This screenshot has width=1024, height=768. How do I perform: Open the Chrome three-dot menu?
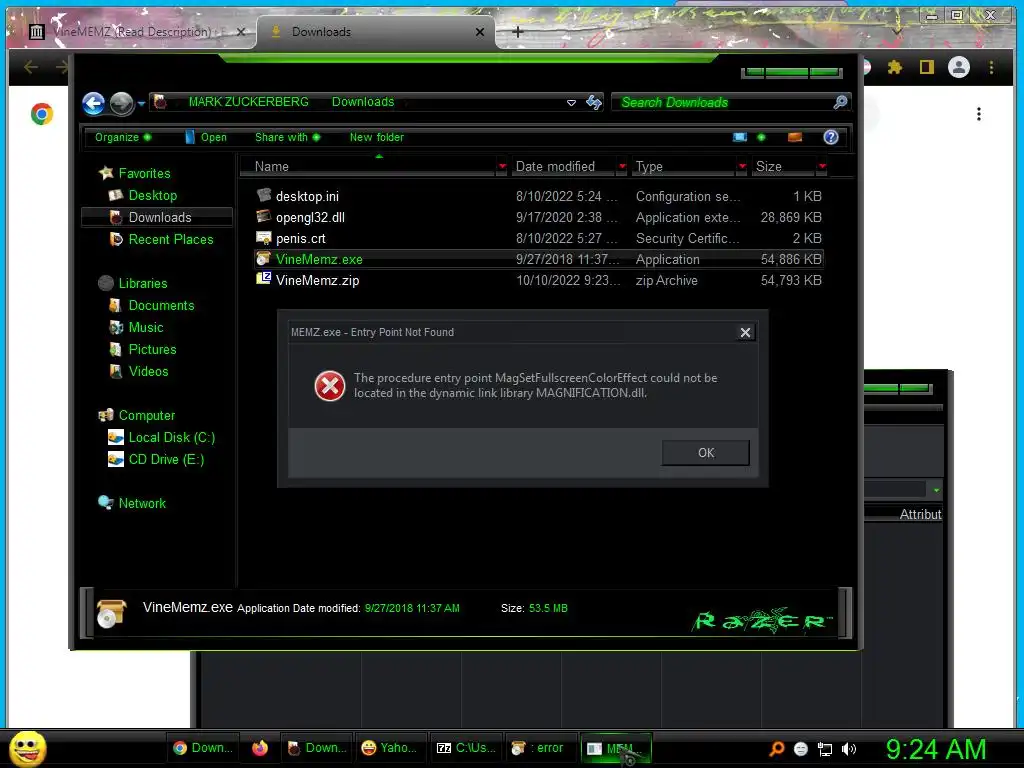(991, 67)
